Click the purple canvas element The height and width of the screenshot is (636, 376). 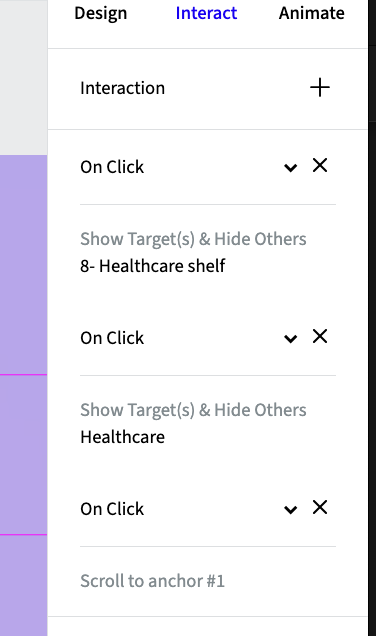pos(24,395)
